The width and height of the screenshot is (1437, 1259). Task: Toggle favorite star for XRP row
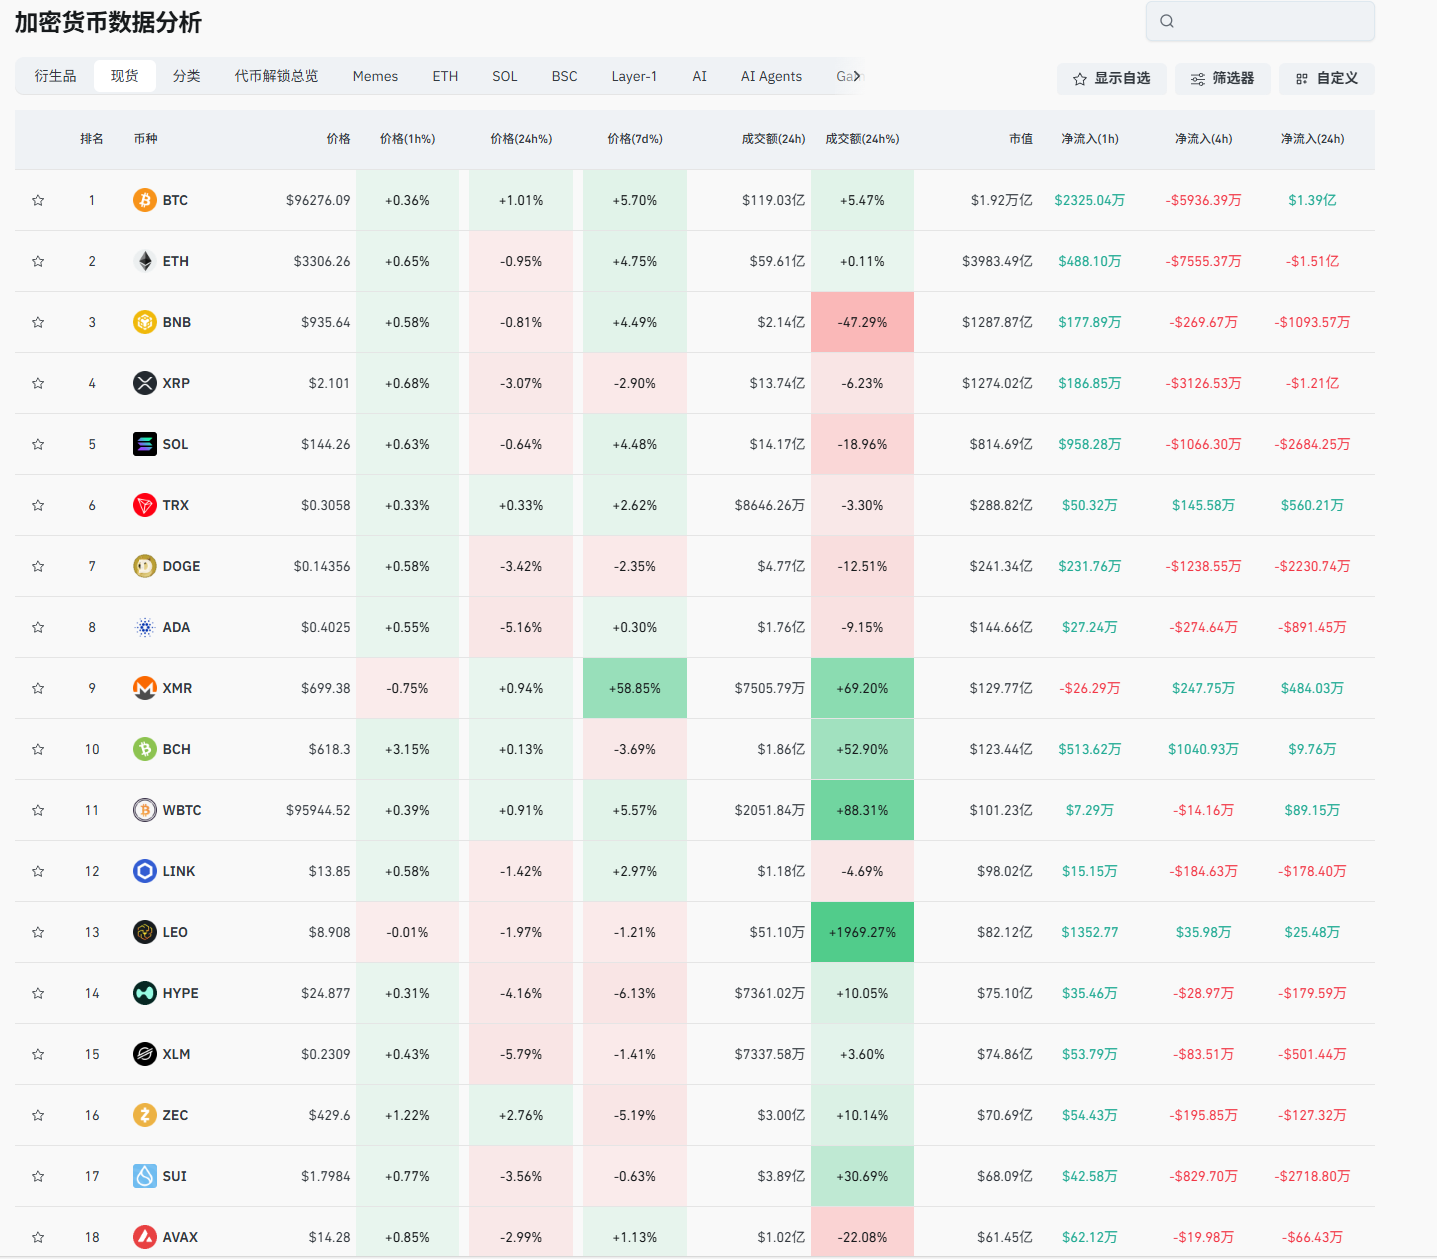click(38, 383)
